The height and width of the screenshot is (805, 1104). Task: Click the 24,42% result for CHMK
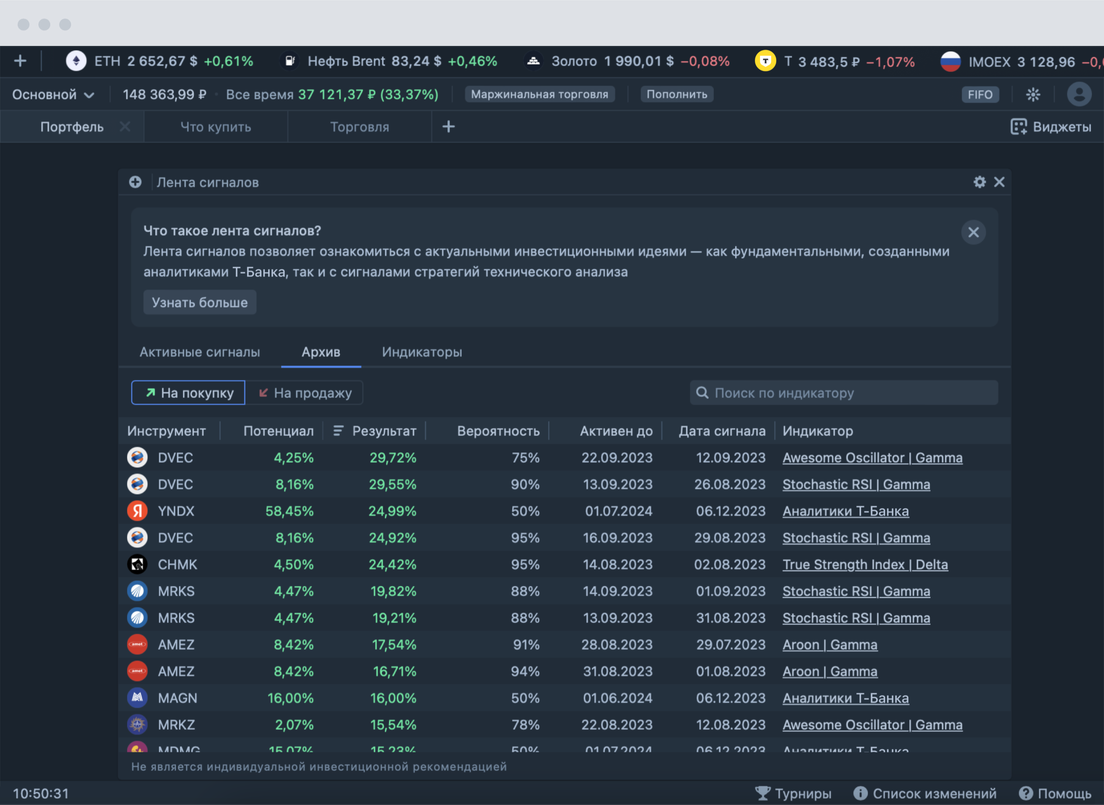(x=392, y=564)
